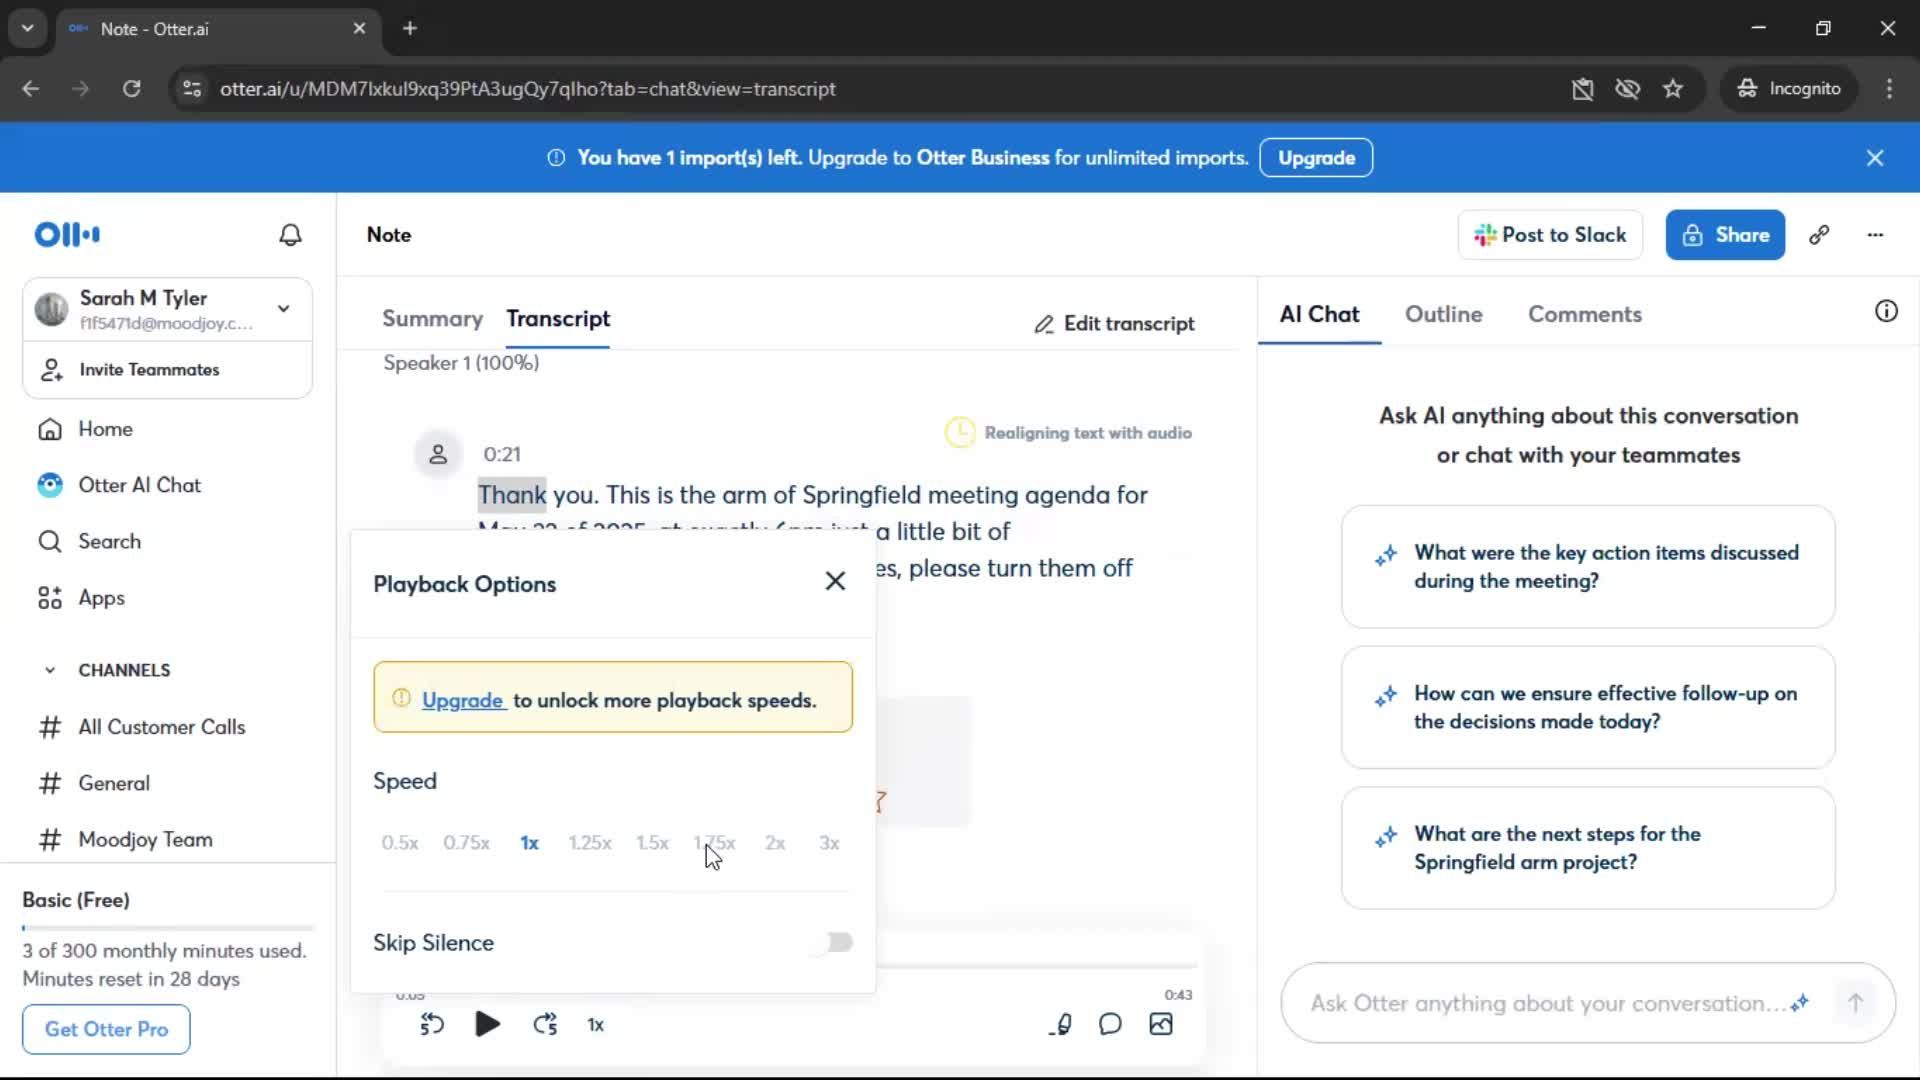This screenshot has width=1920, height=1080.
Task: Click Ask Otter chat input field
Action: [x=1545, y=1003]
